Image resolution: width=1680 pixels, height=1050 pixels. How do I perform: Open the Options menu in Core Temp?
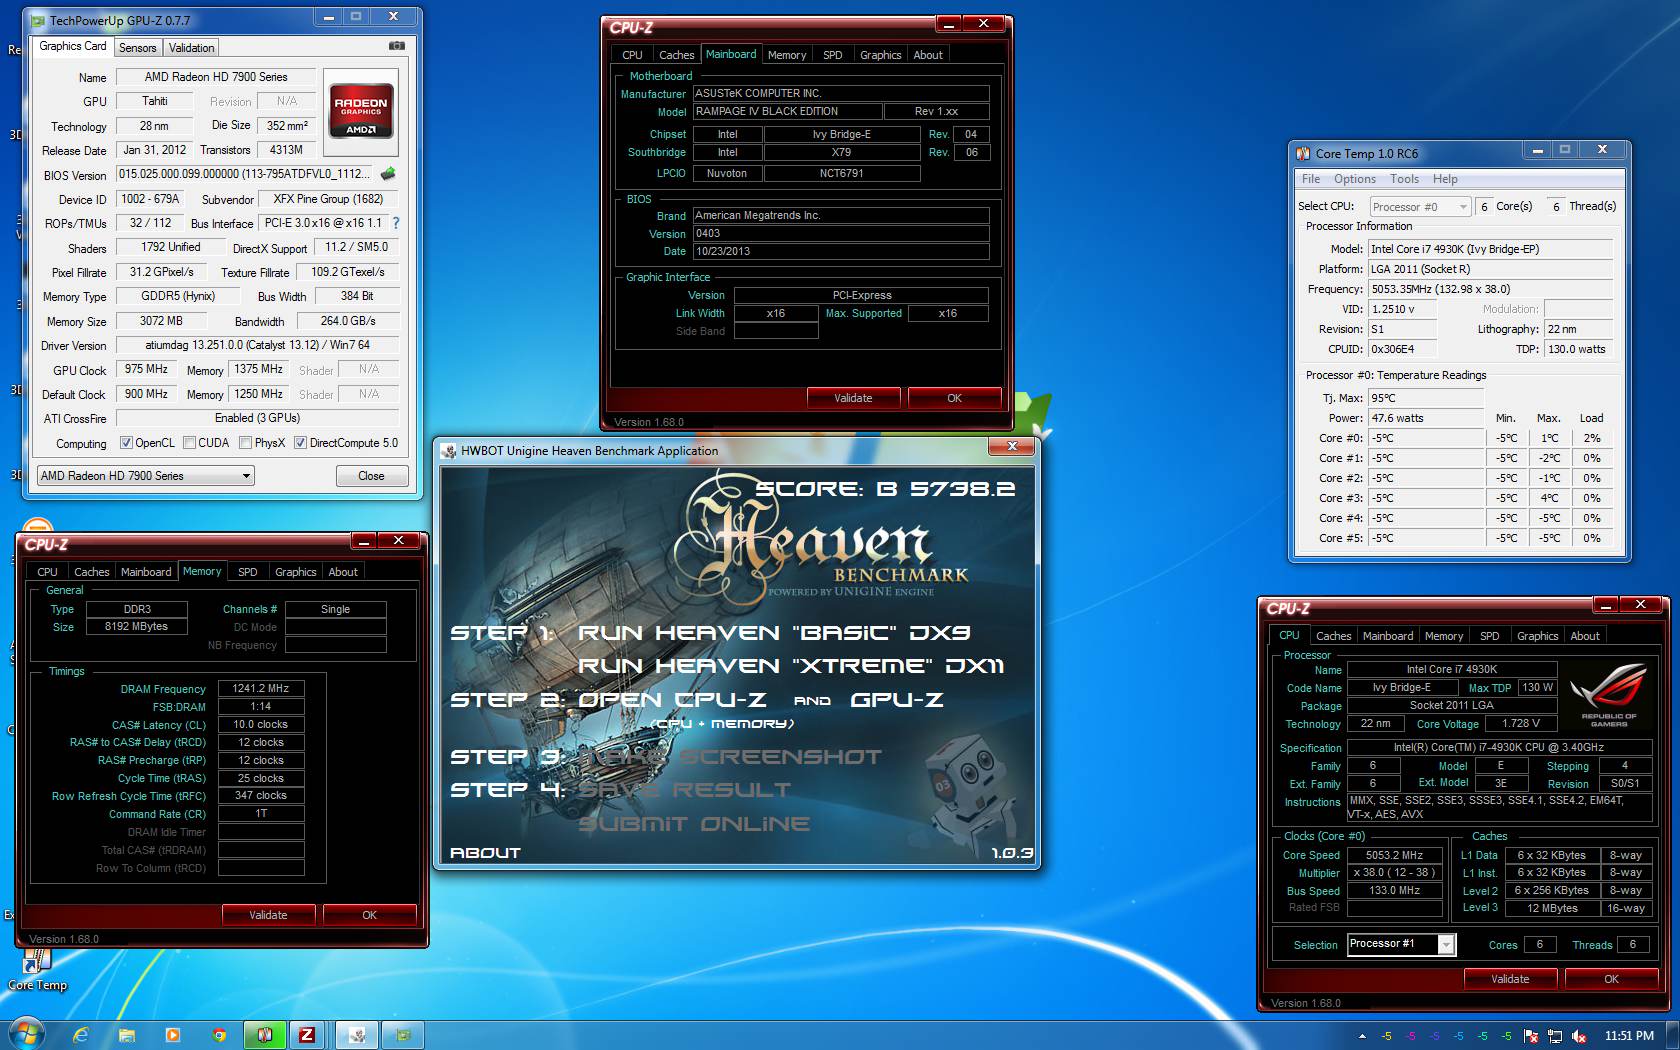coord(1355,179)
